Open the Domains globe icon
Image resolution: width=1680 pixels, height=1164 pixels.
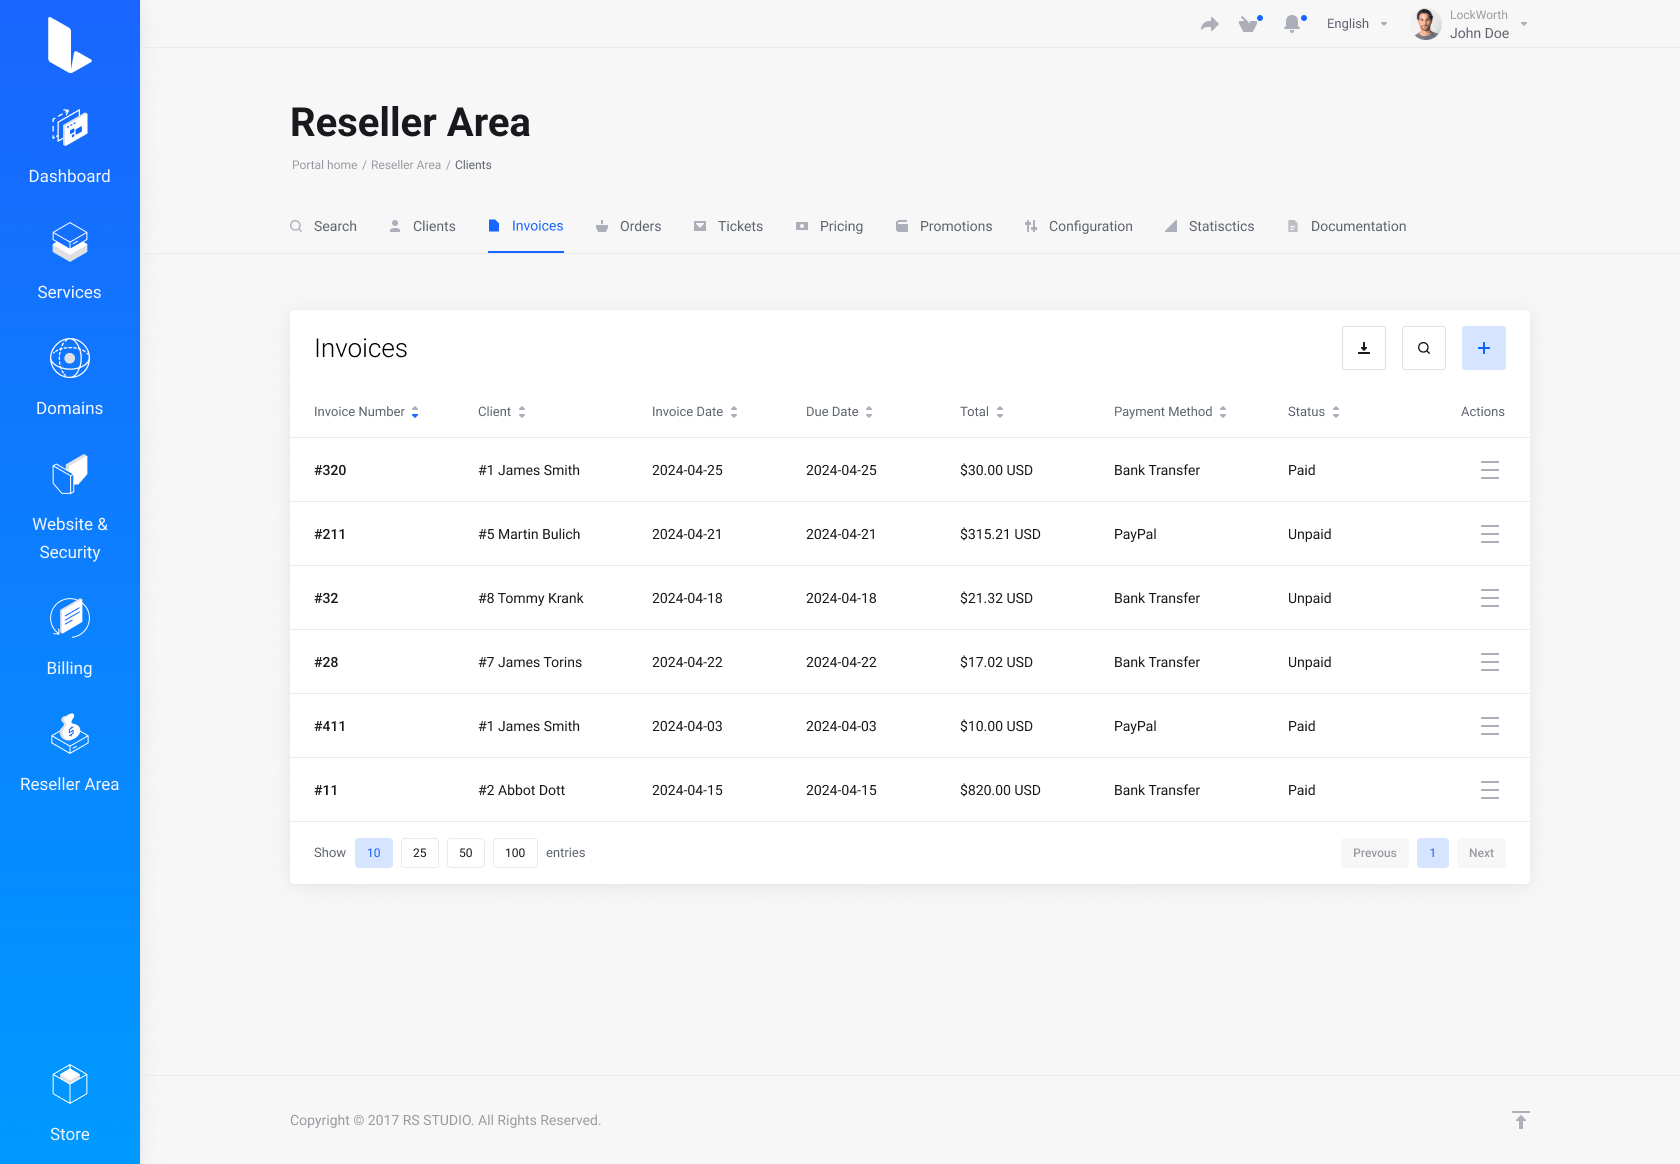tap(69, 359)
